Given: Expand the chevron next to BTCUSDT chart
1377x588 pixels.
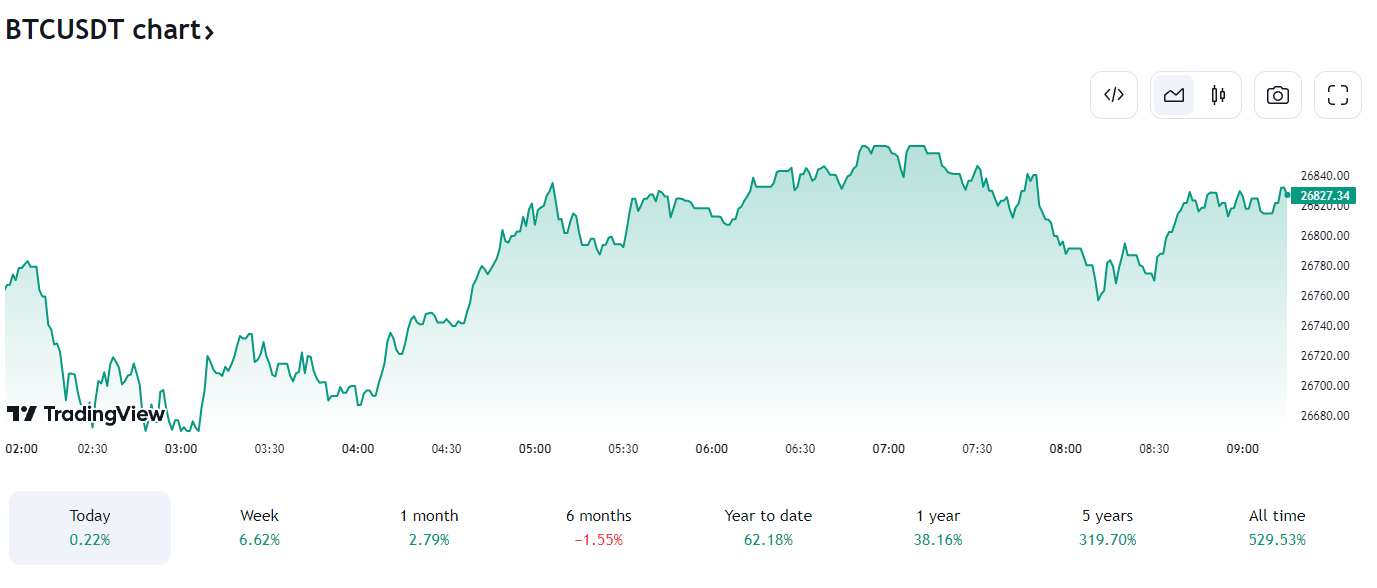Looking at the screenshot, I should click(209, 32).
